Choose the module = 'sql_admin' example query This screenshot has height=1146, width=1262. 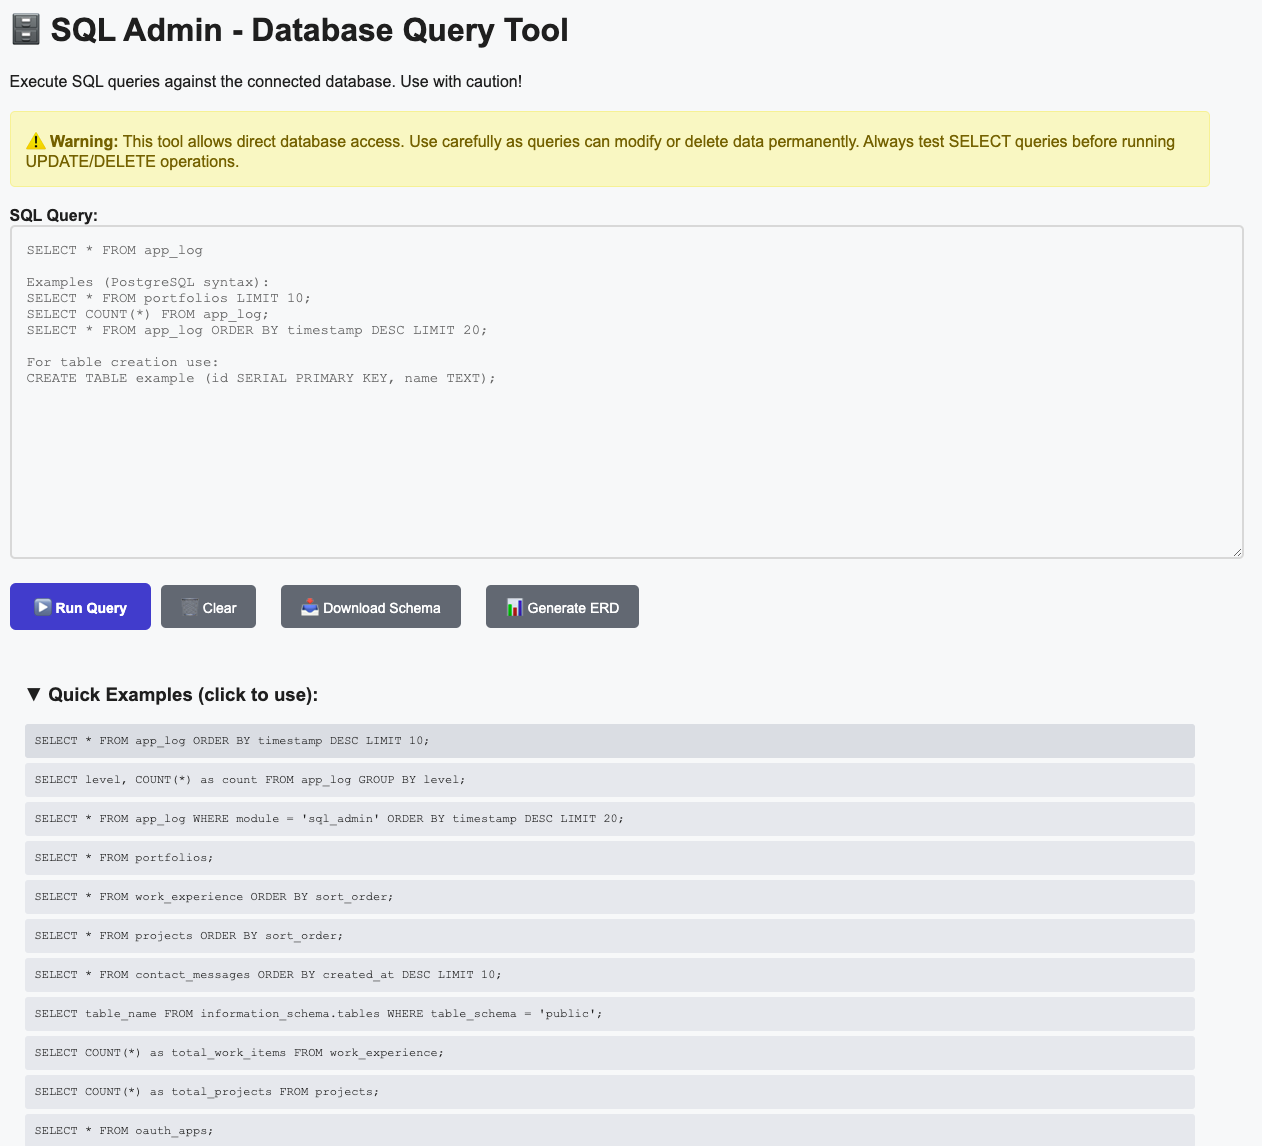click(x=609, y=819)
